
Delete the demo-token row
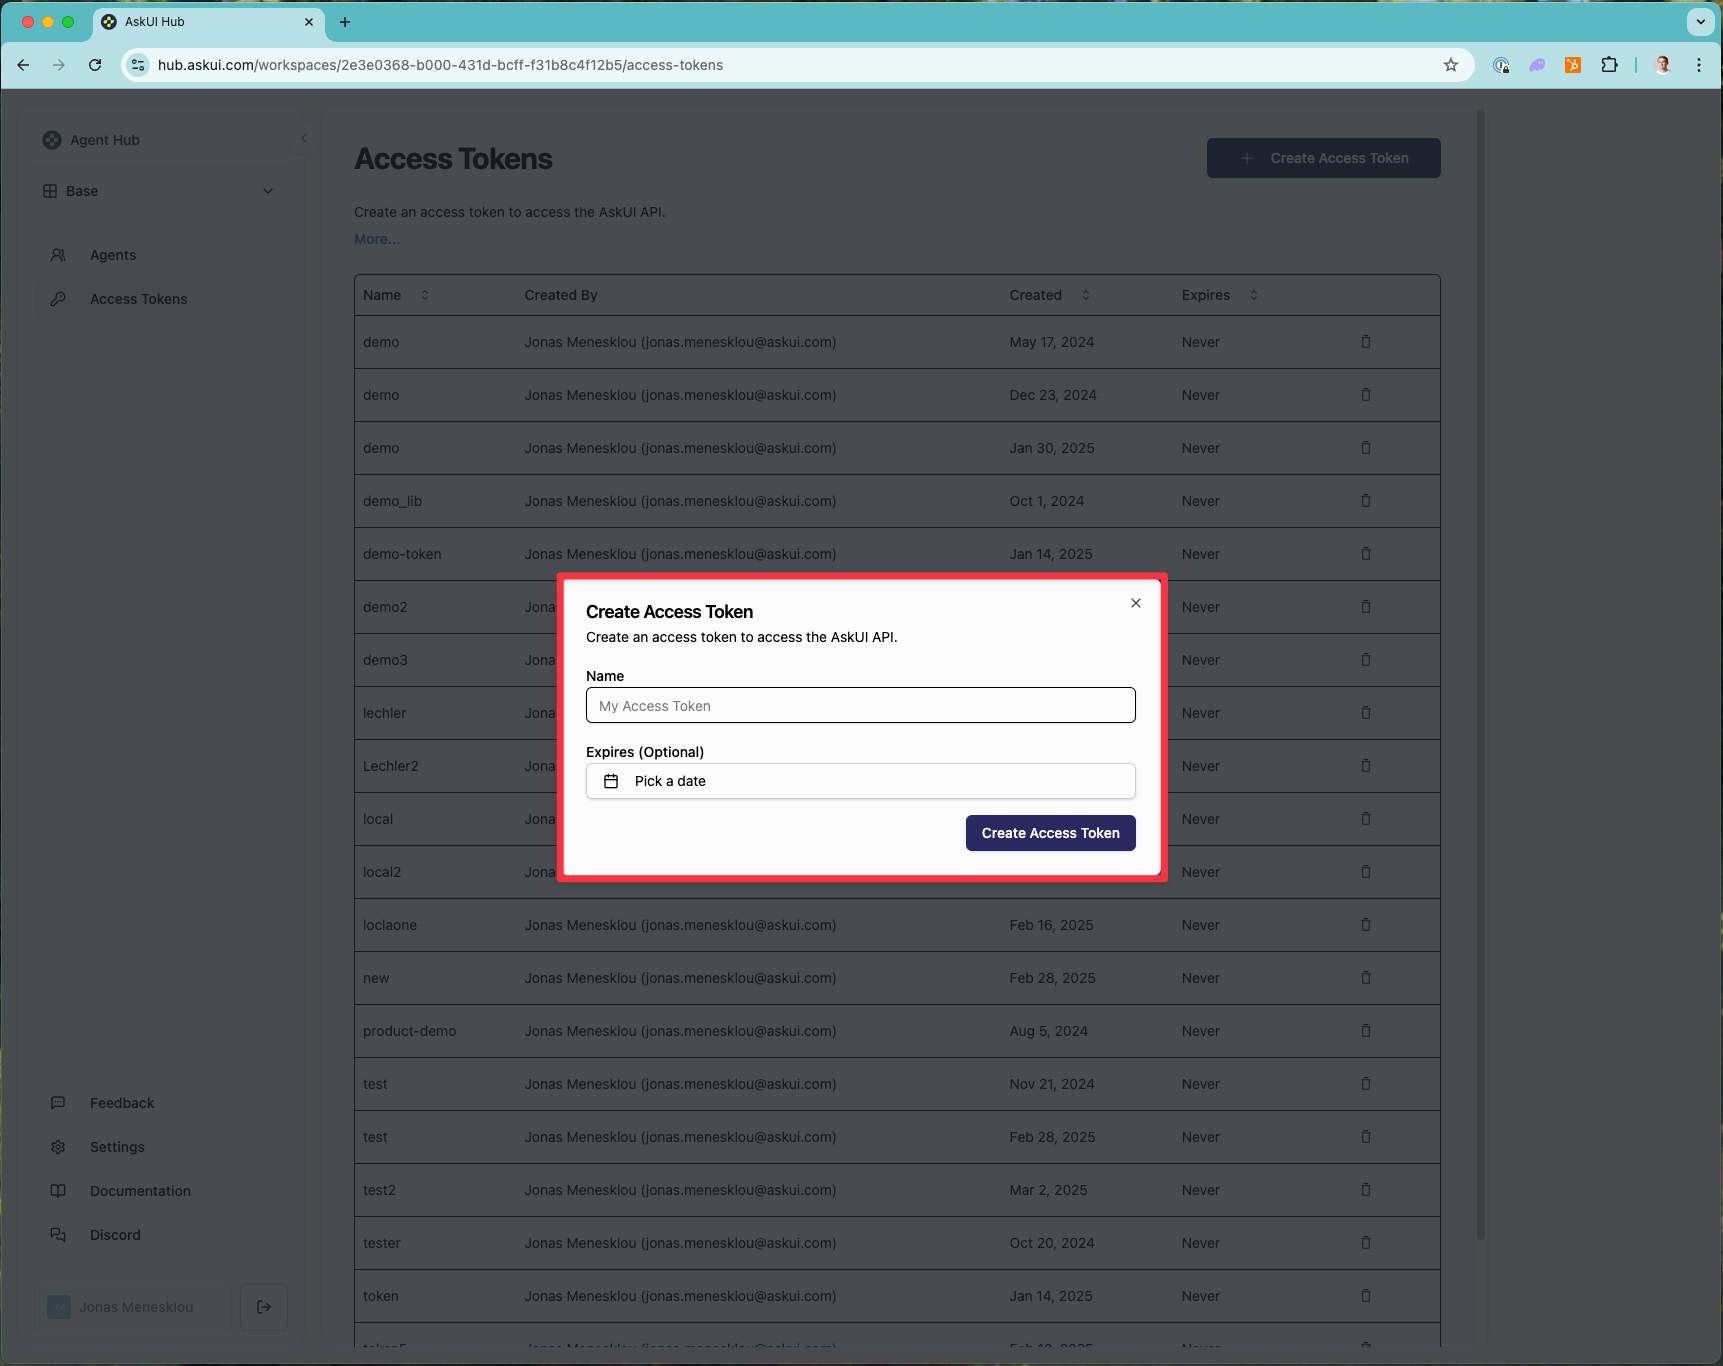(x=1365, y=554)
